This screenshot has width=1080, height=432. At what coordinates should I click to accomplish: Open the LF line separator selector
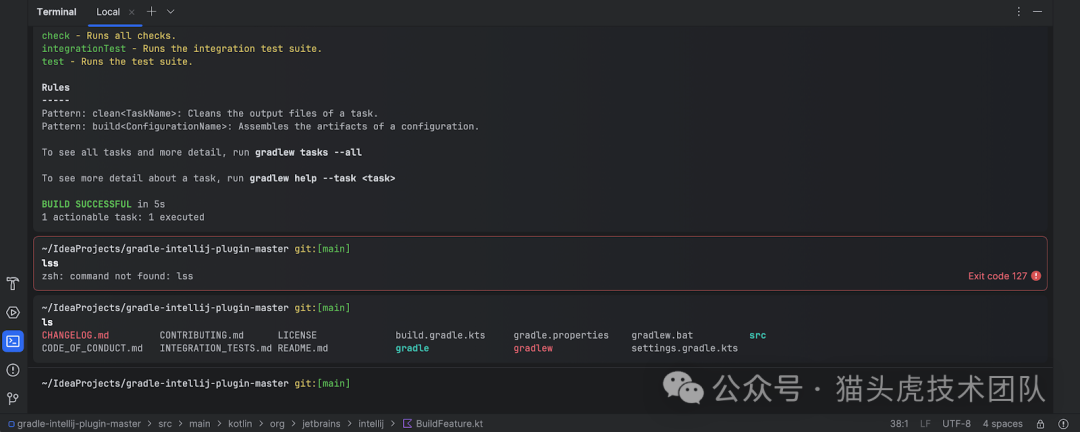(926, 424)
